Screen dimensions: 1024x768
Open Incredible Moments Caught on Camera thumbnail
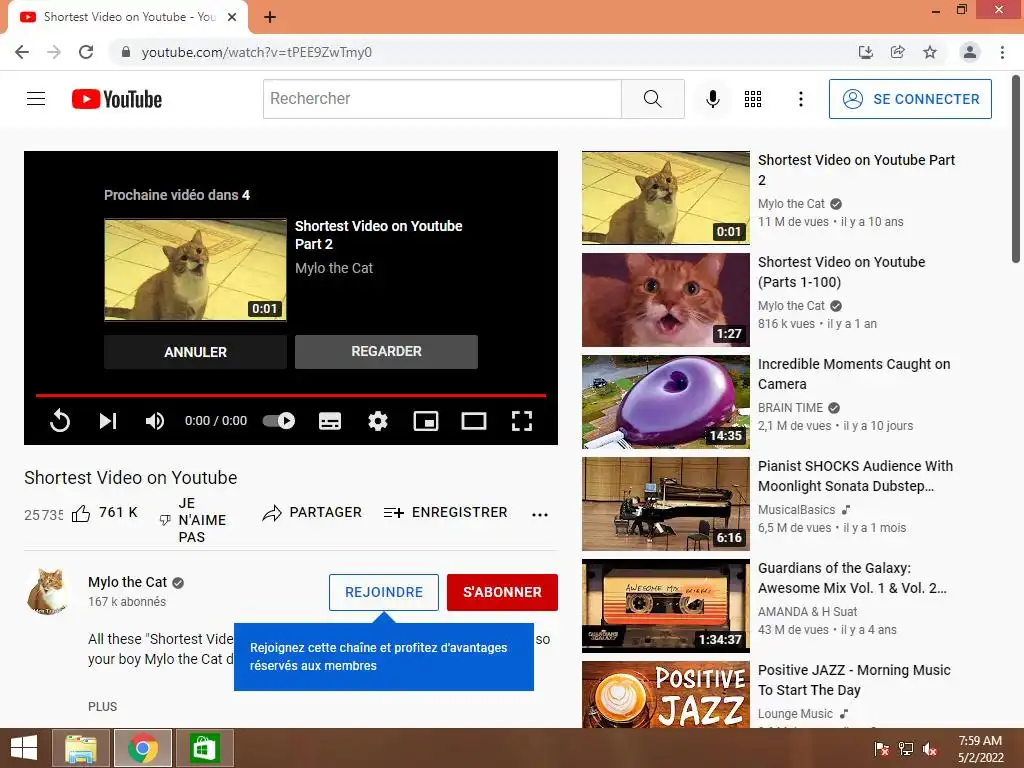tap(665, 402)
